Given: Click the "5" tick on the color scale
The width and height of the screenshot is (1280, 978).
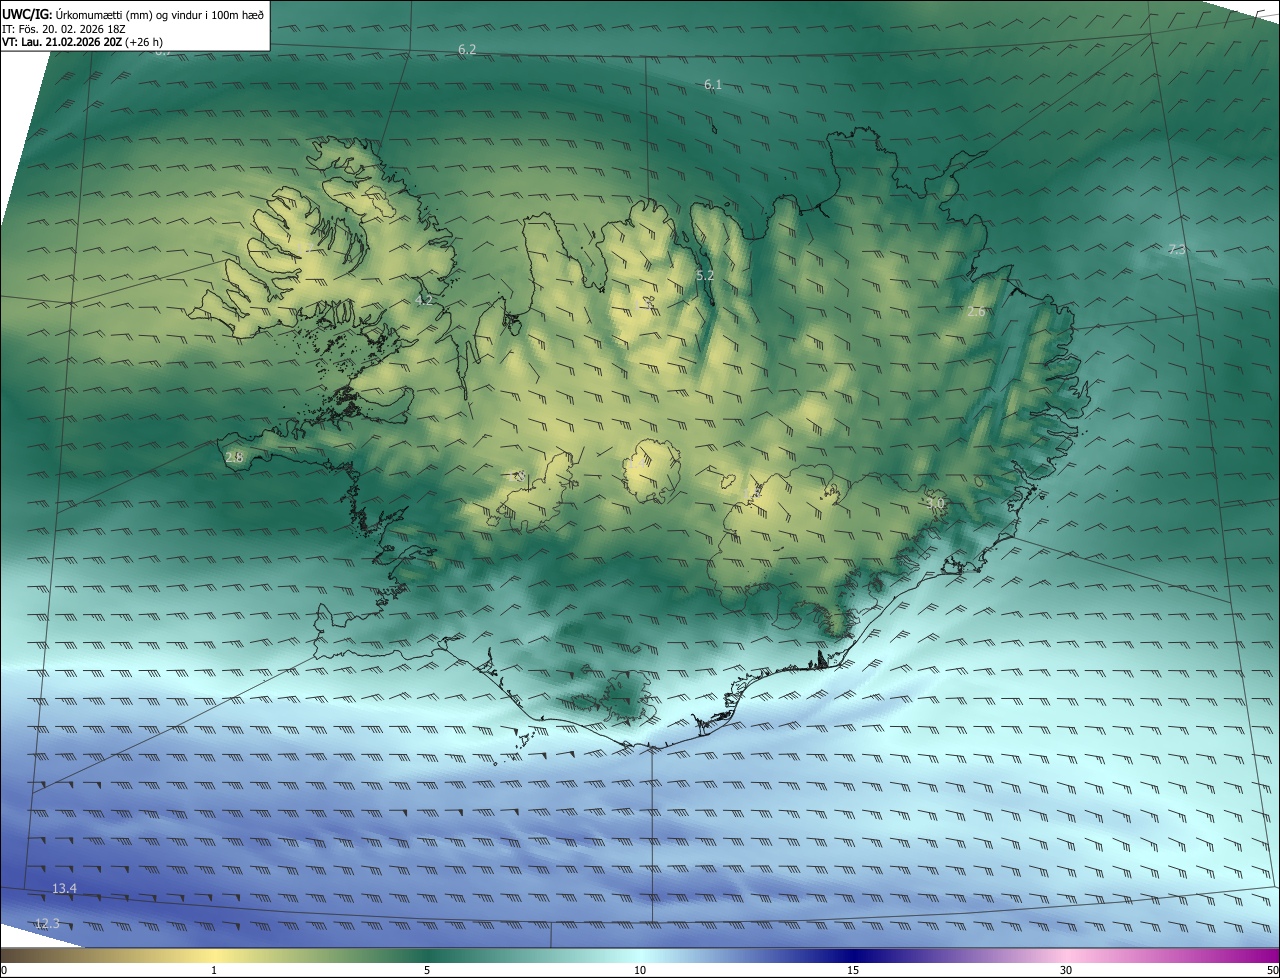Looking at the screenshot, I should pos(427,970).
